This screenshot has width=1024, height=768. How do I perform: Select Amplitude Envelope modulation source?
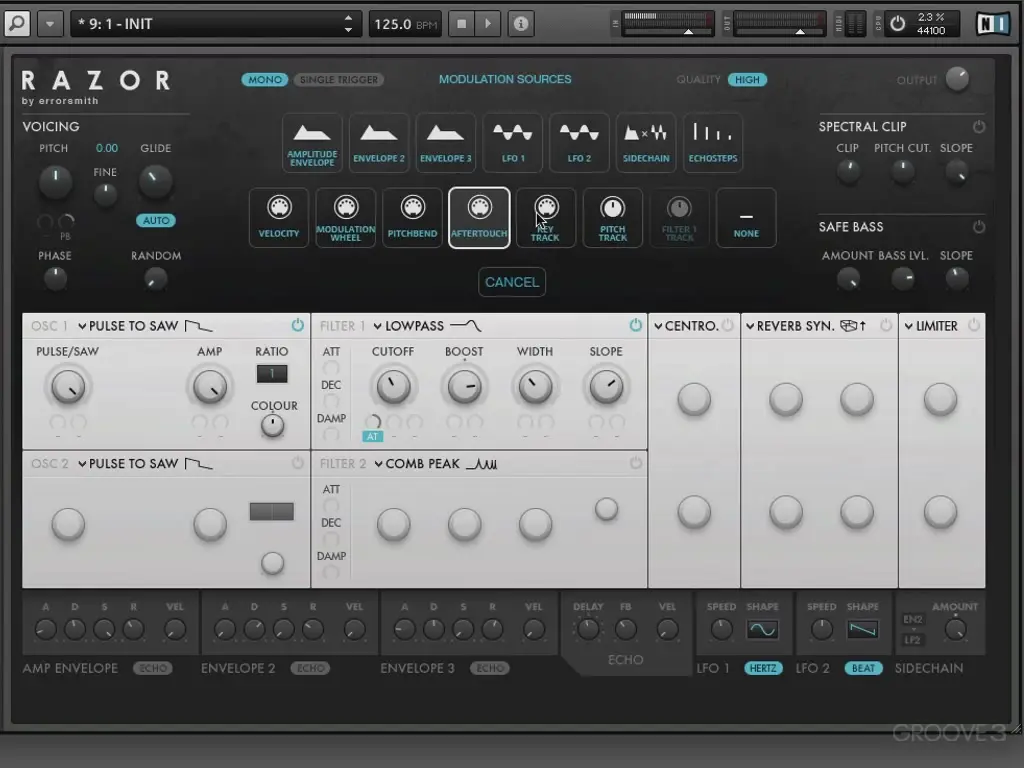(312, 143)
